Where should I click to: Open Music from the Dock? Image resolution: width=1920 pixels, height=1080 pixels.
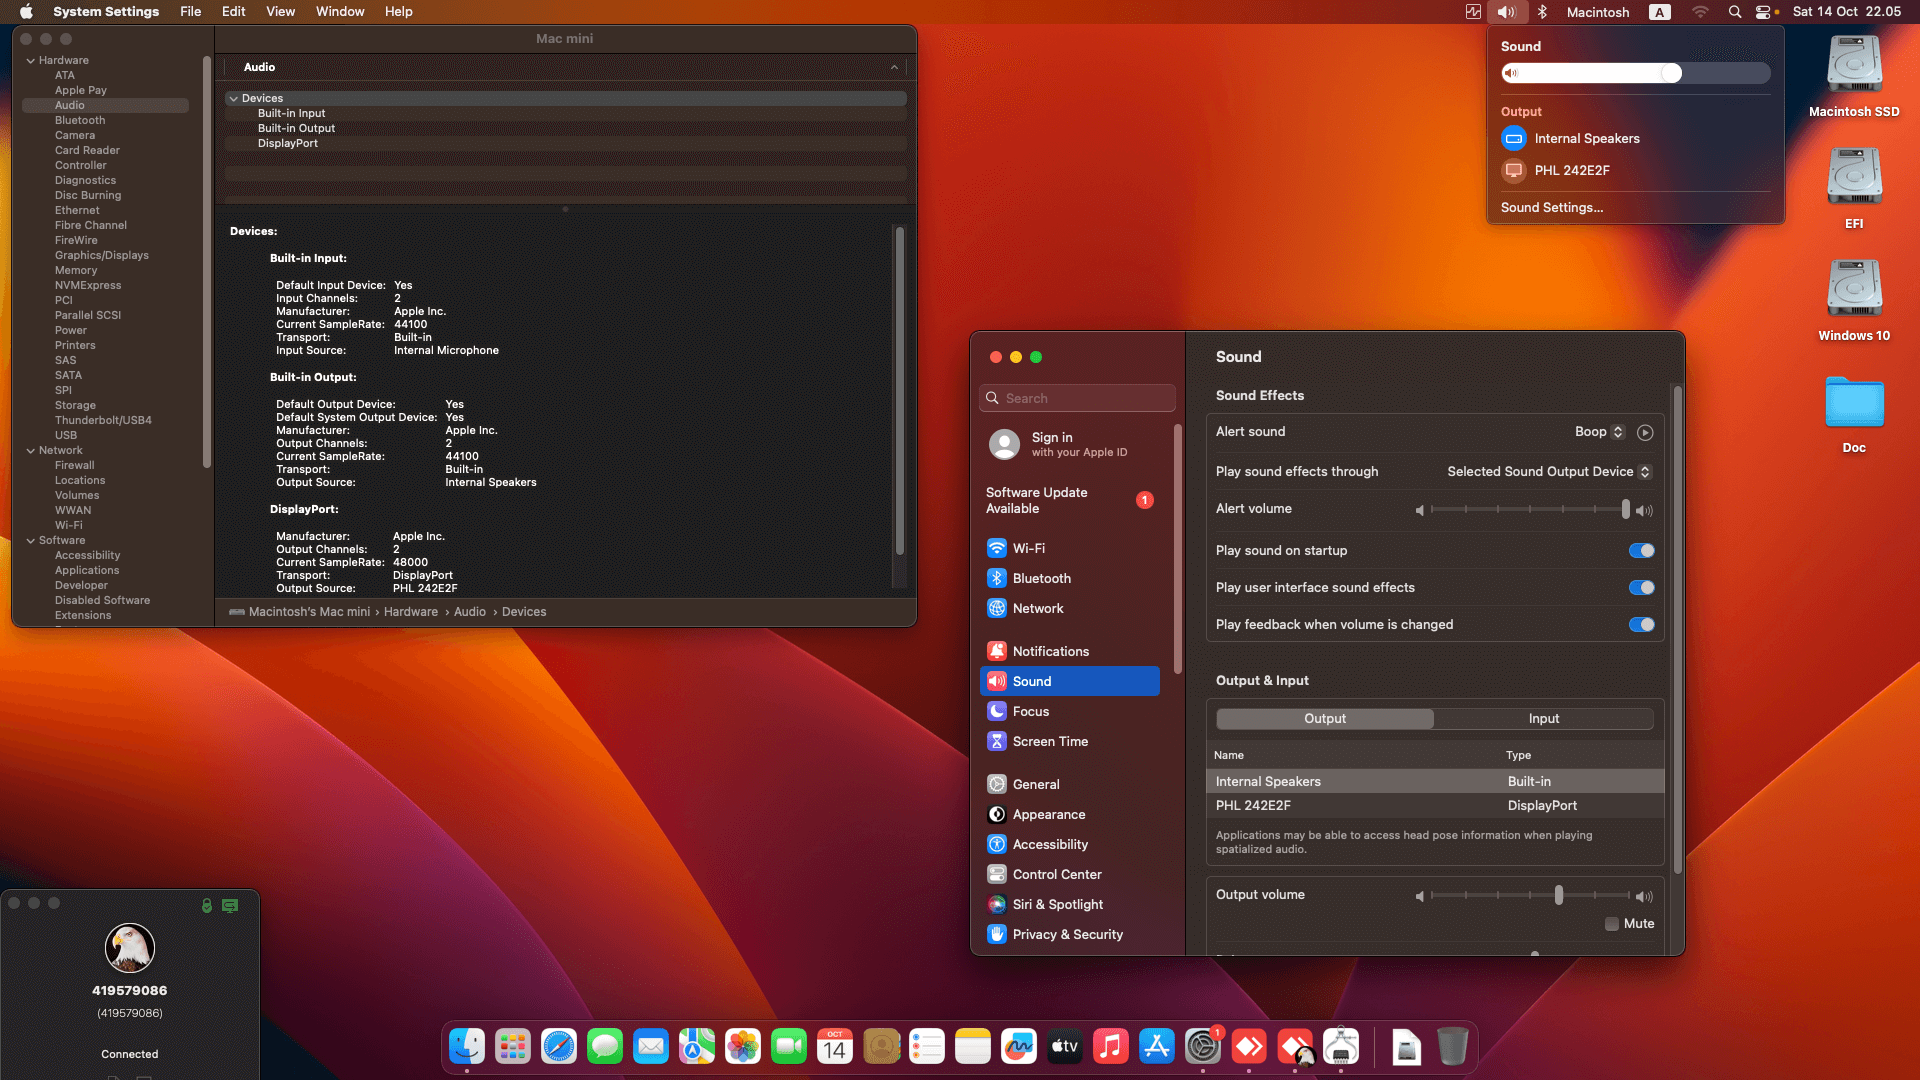pyautogui.click(x=1110, y=1046)
